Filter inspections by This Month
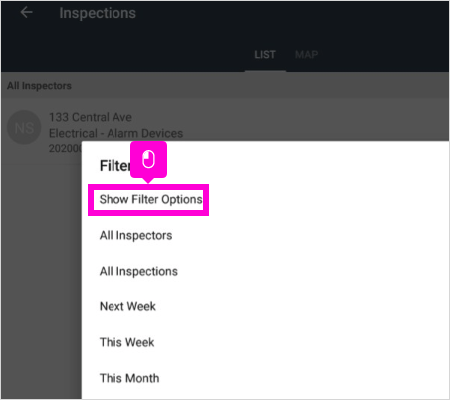450x400 pixels. (x=129, y=378)
